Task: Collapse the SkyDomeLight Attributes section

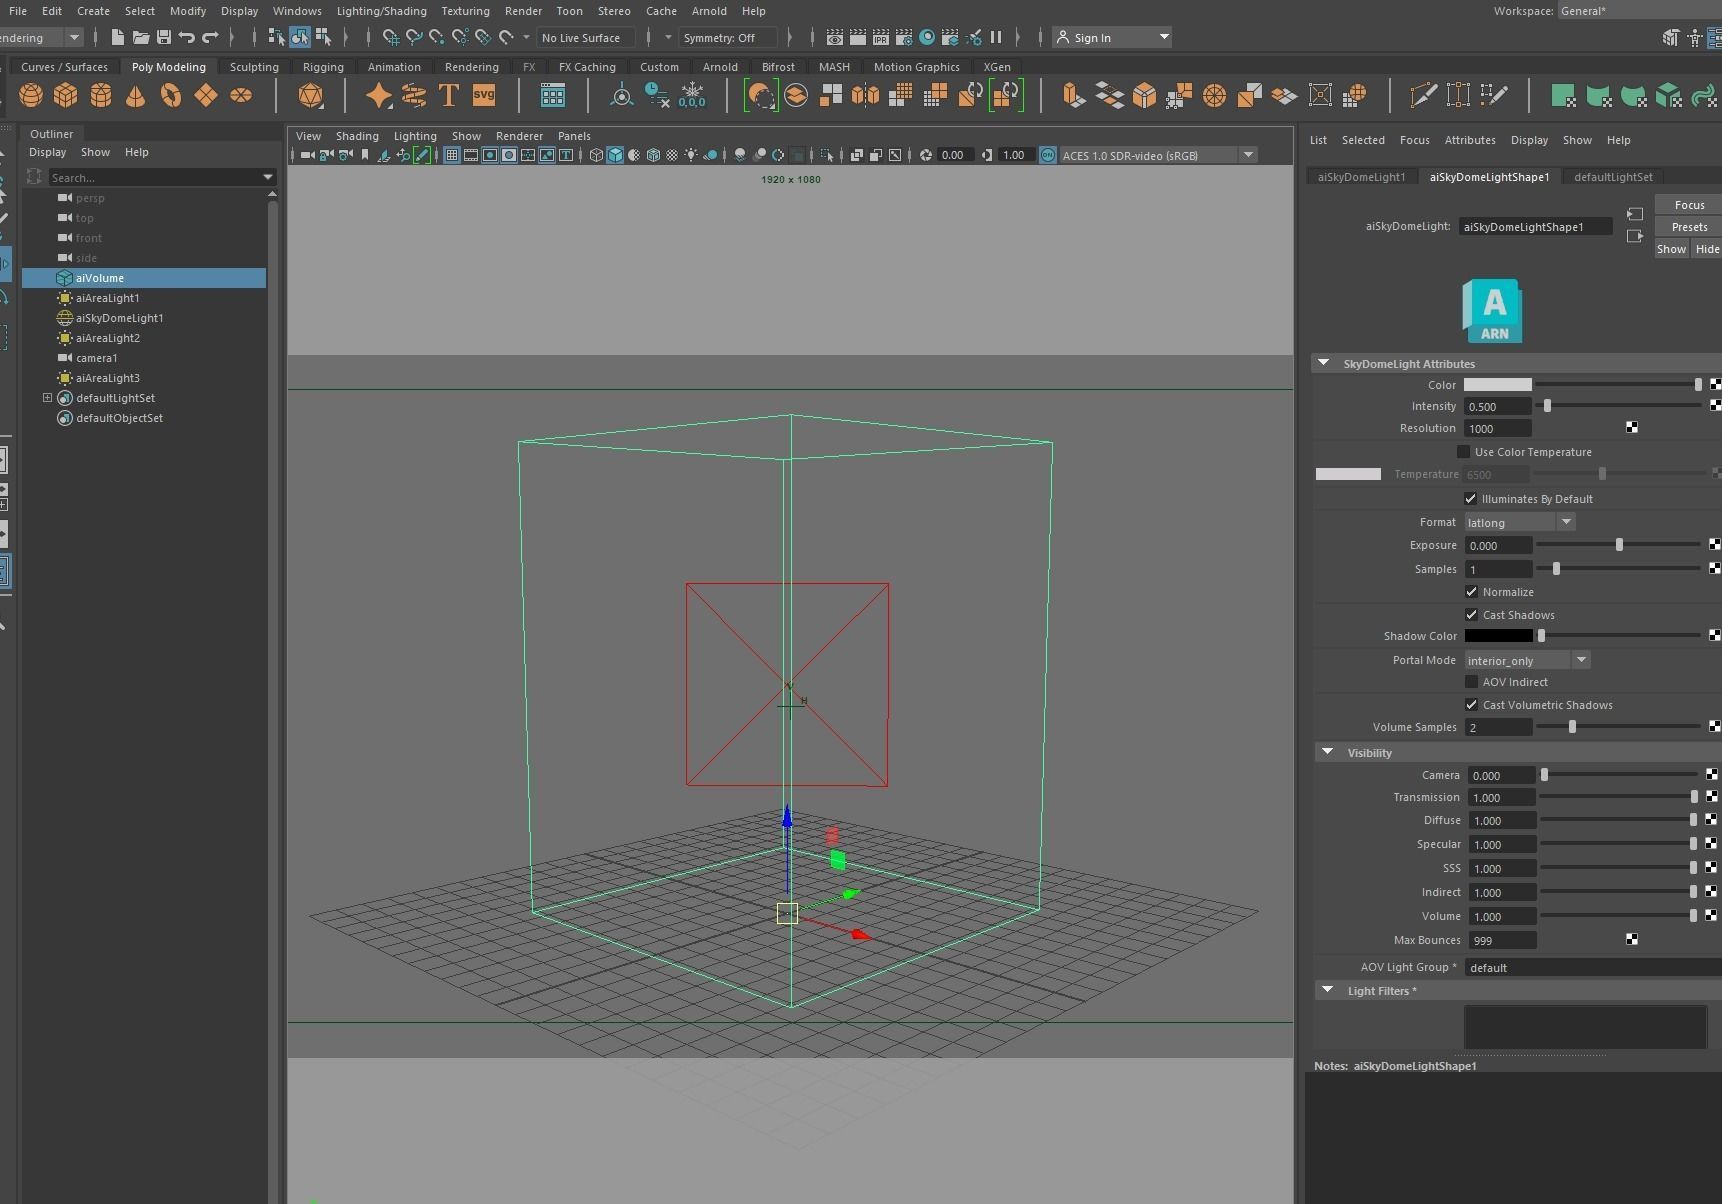Action: [1324, 363]
